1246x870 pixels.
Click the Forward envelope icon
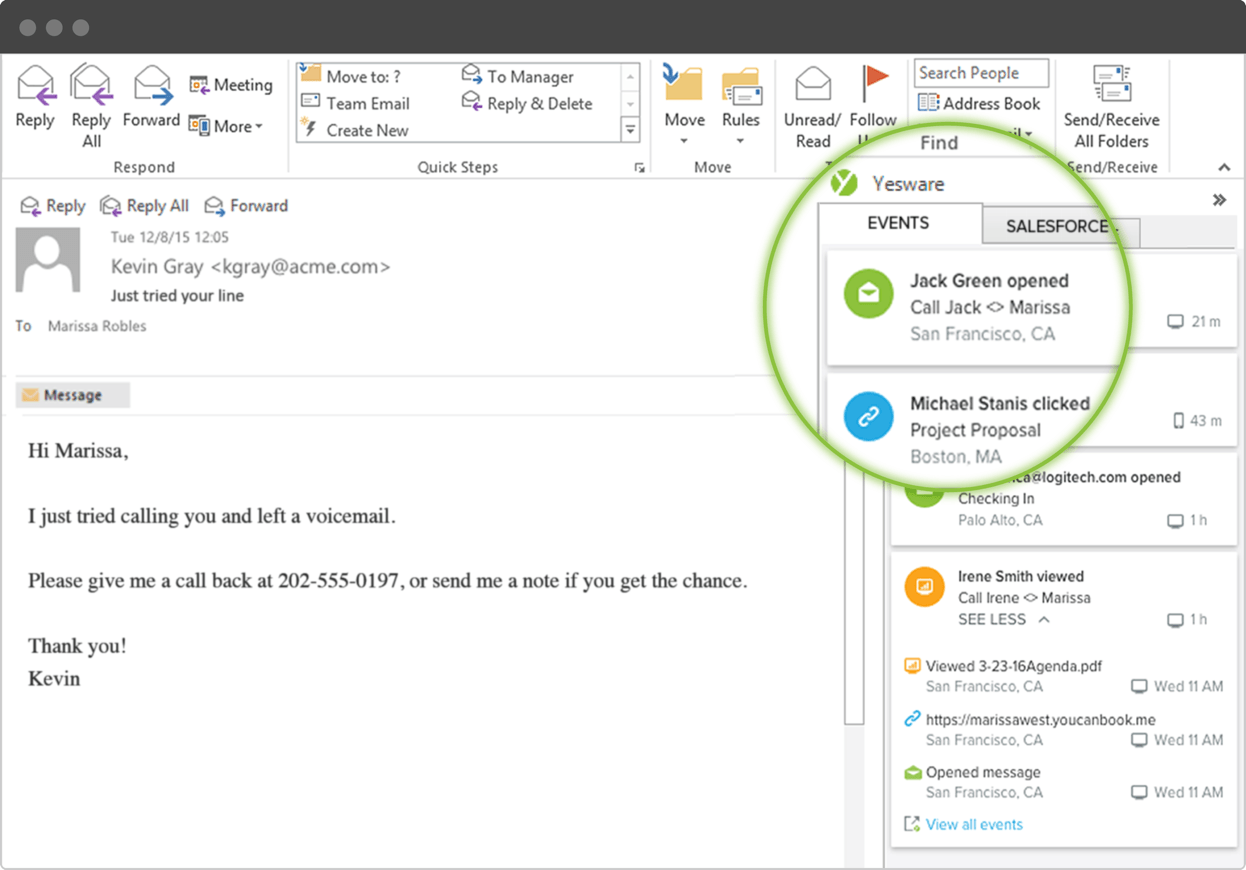pyautogui.click(x=151, y=85)
